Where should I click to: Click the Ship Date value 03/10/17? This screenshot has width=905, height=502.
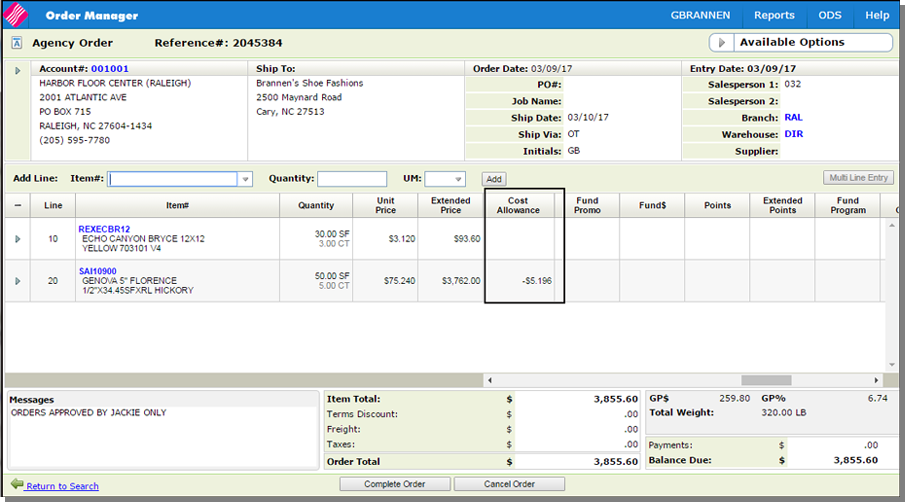tap(588, 117)
